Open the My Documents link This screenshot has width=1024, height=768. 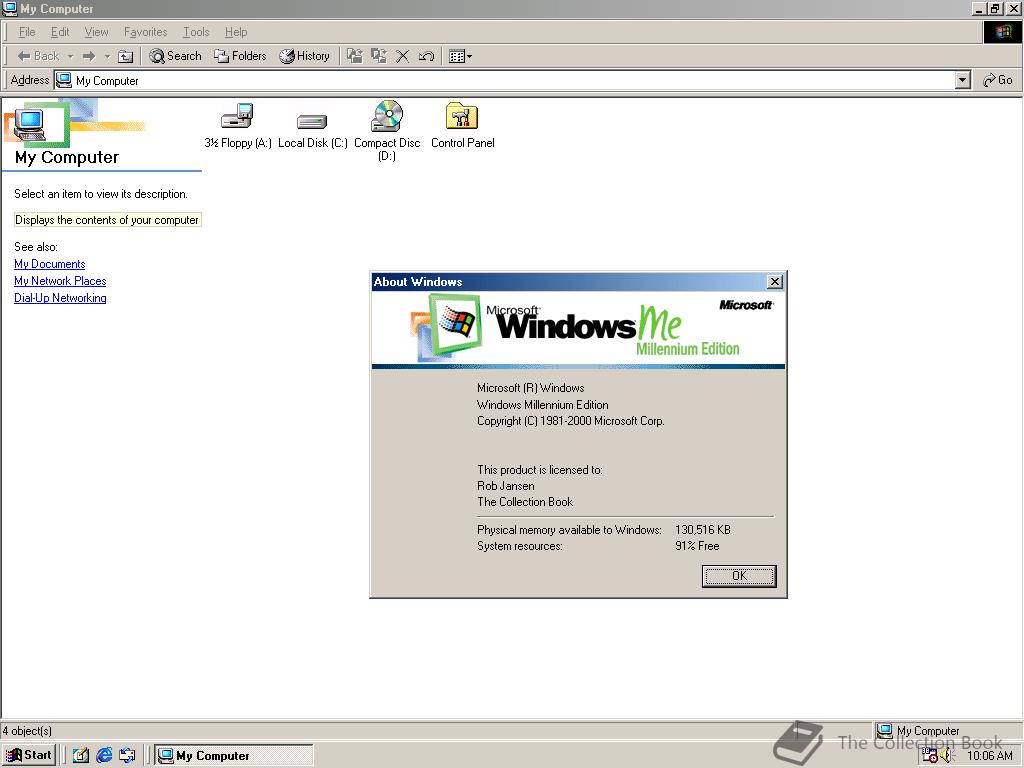[50, 264]
